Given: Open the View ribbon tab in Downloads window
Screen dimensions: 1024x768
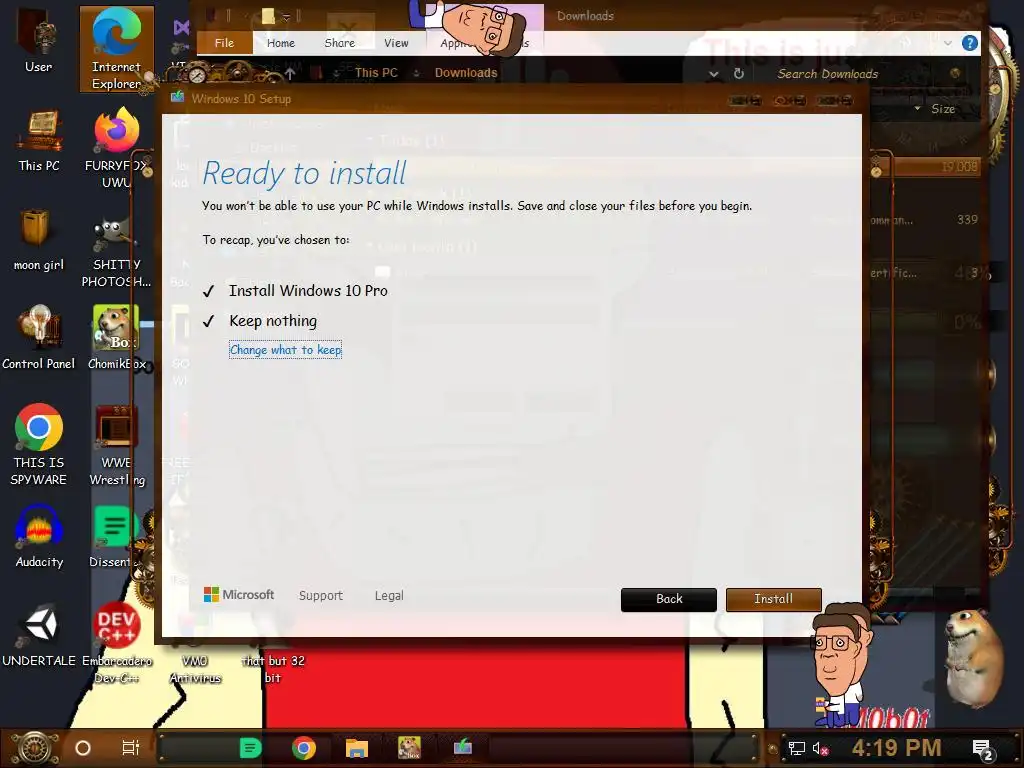Looking at the screenshot, I should 396,43.
